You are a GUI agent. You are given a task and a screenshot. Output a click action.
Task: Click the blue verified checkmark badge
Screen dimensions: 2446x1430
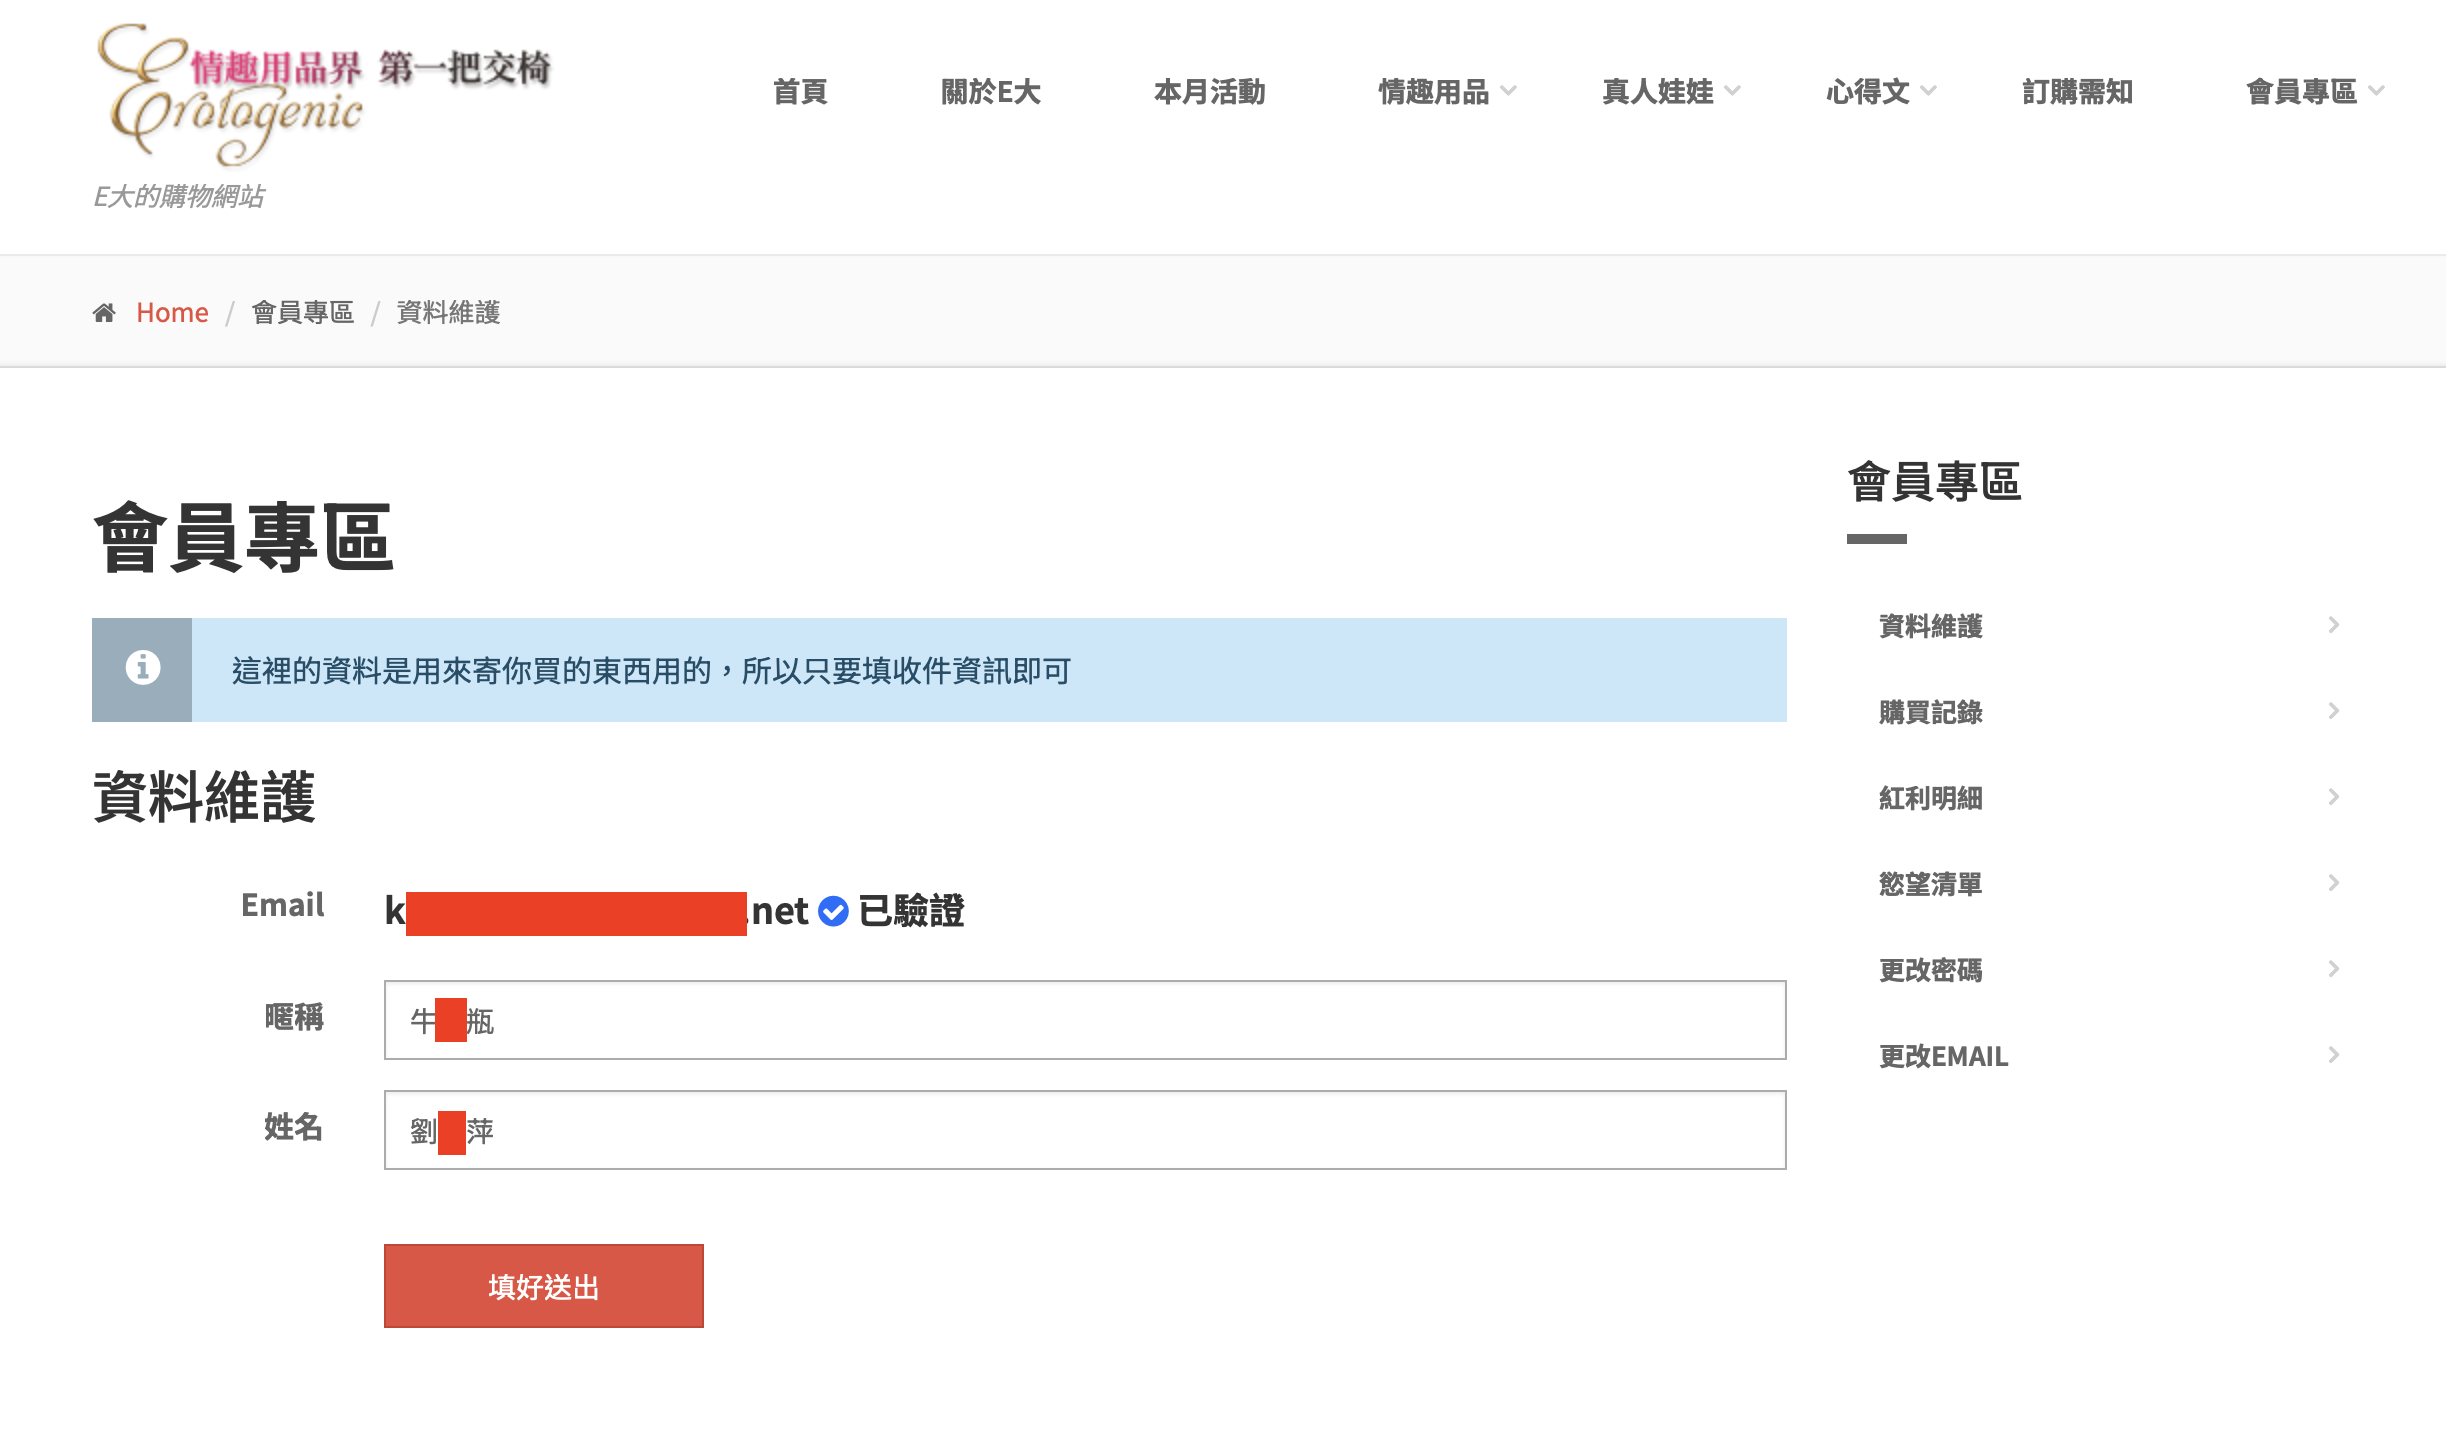coord(833,911)
